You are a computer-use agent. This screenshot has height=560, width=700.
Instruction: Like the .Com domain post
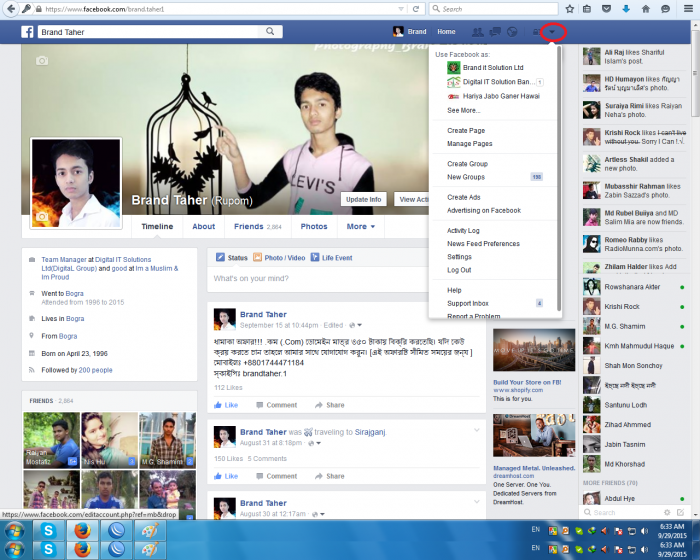click(226, 405)
